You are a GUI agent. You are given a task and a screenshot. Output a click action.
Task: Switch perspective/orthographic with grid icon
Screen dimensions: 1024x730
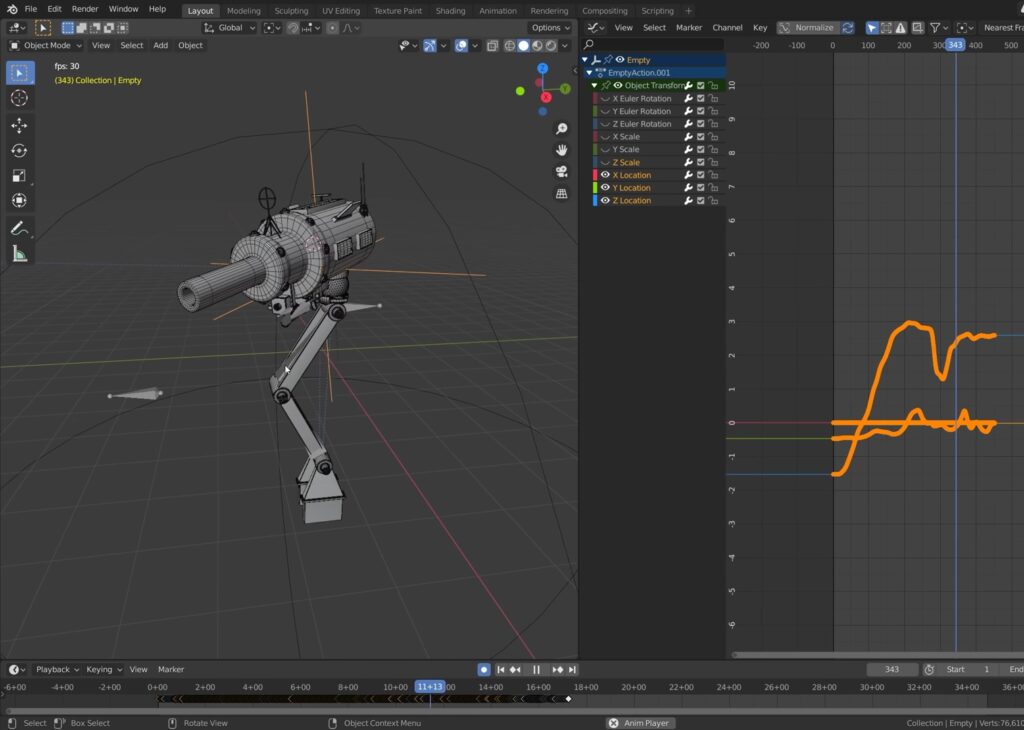tap(561, 193)
